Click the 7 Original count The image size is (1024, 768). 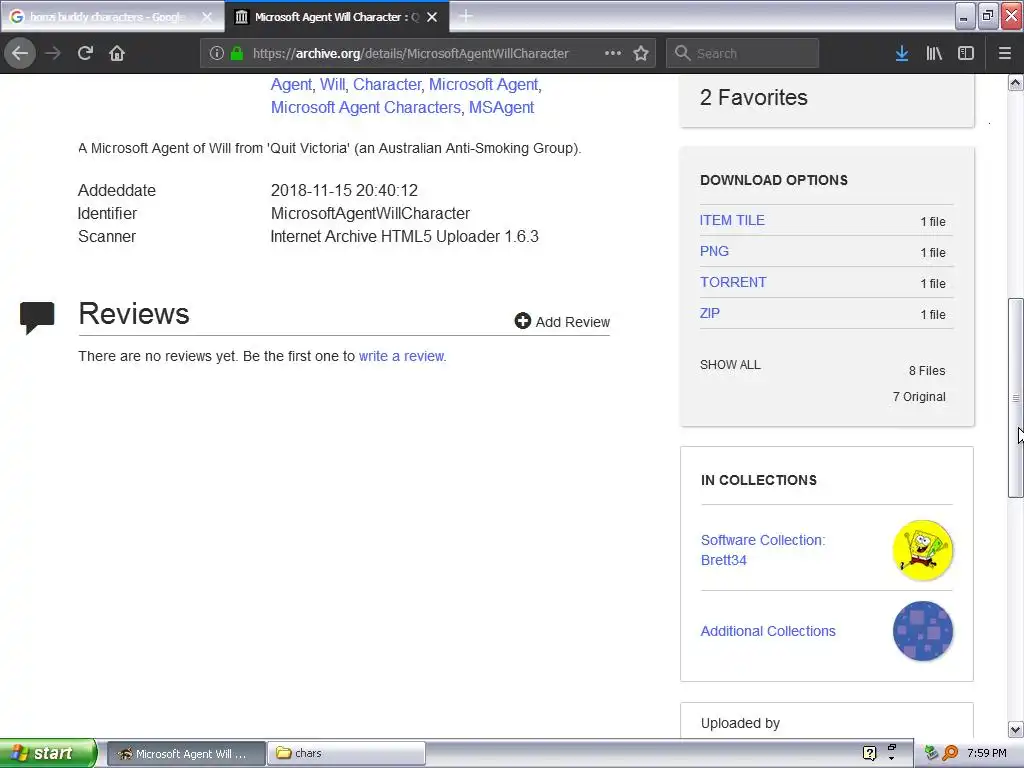point(919,396)
